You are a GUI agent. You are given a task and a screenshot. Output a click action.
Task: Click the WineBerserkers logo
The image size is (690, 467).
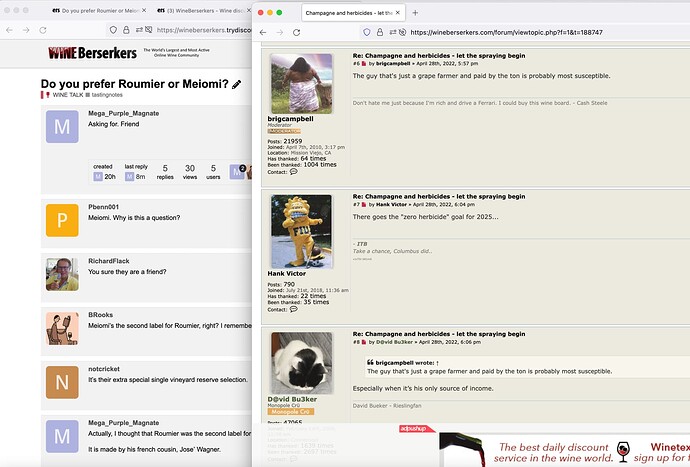[92, 53]
